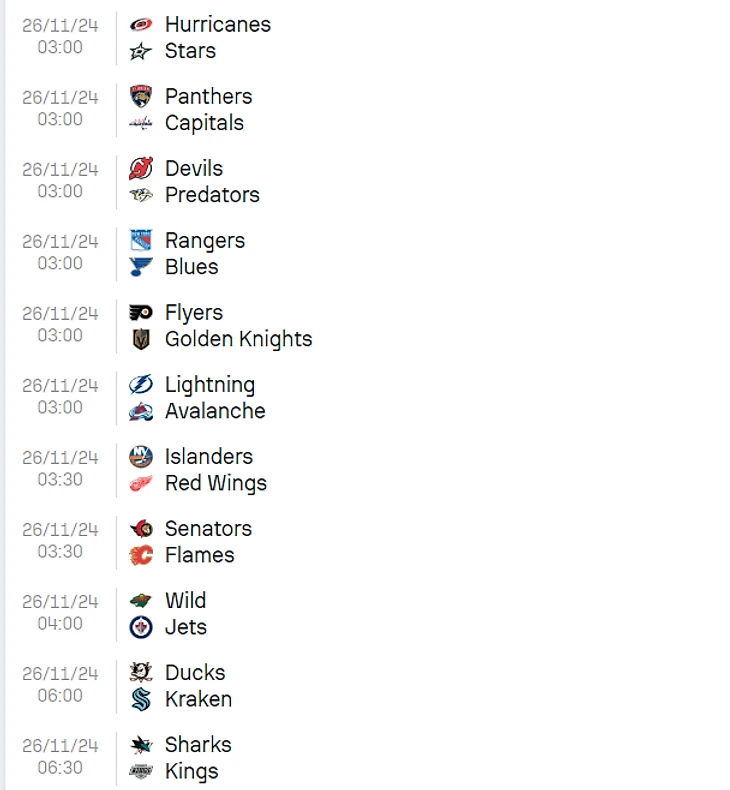This screenshot has height=790, width=730.
Task: Click the Devils team logo
Action: point(141,169)
